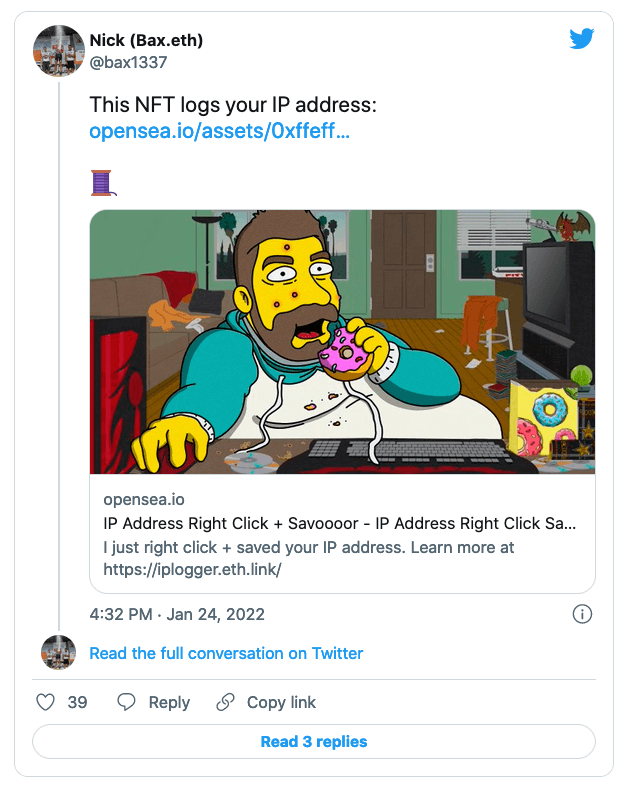Click the thread spool emoji
The image size is (625, 789).
tap(103, 183)
